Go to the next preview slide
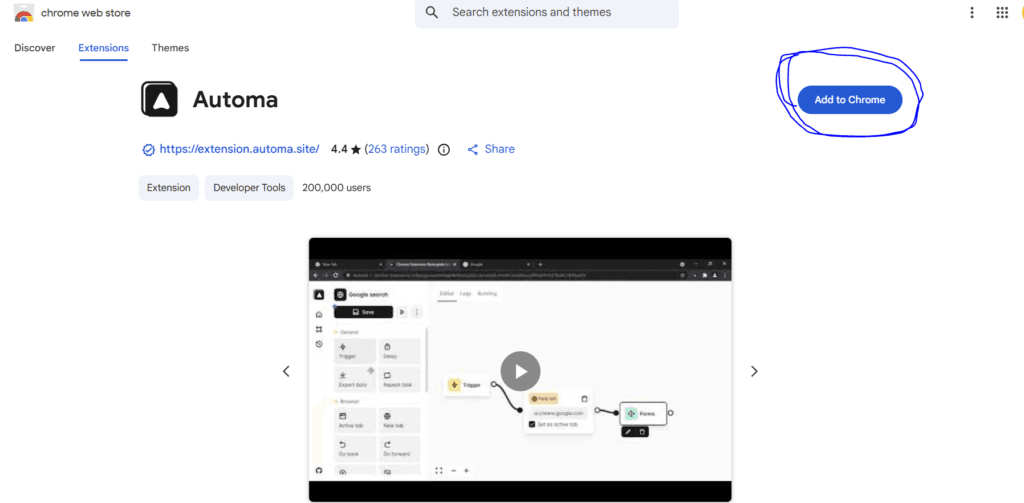The image size is (1024, 503). 754,371
